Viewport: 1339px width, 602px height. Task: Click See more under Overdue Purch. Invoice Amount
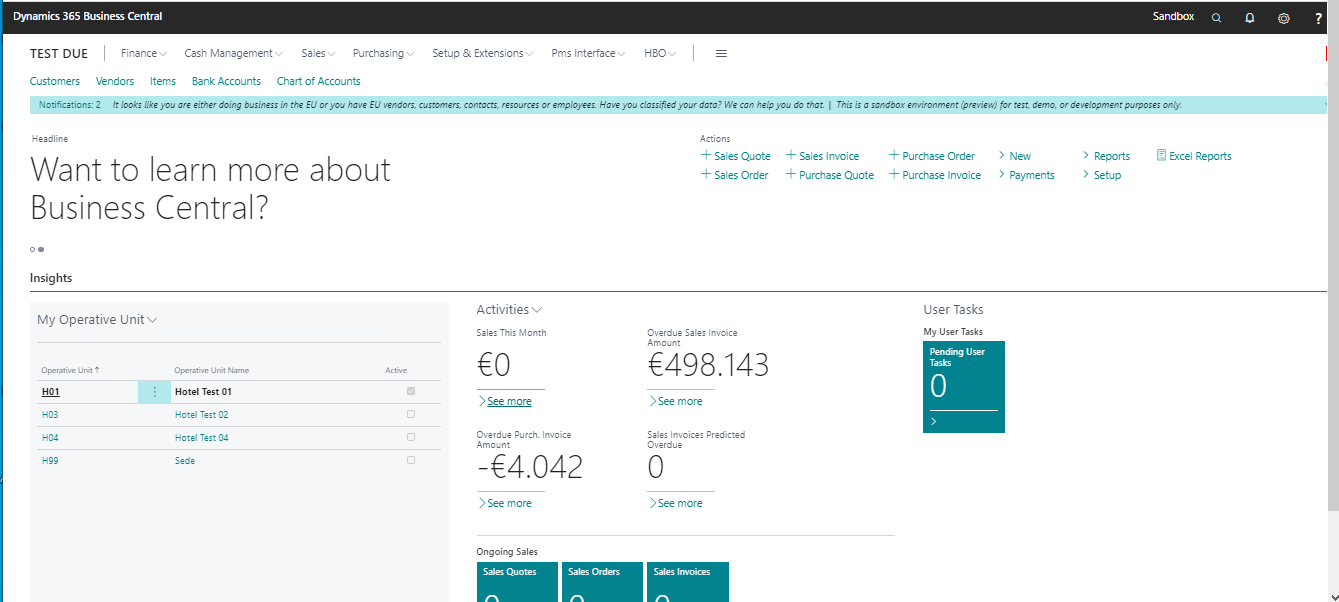505,503
